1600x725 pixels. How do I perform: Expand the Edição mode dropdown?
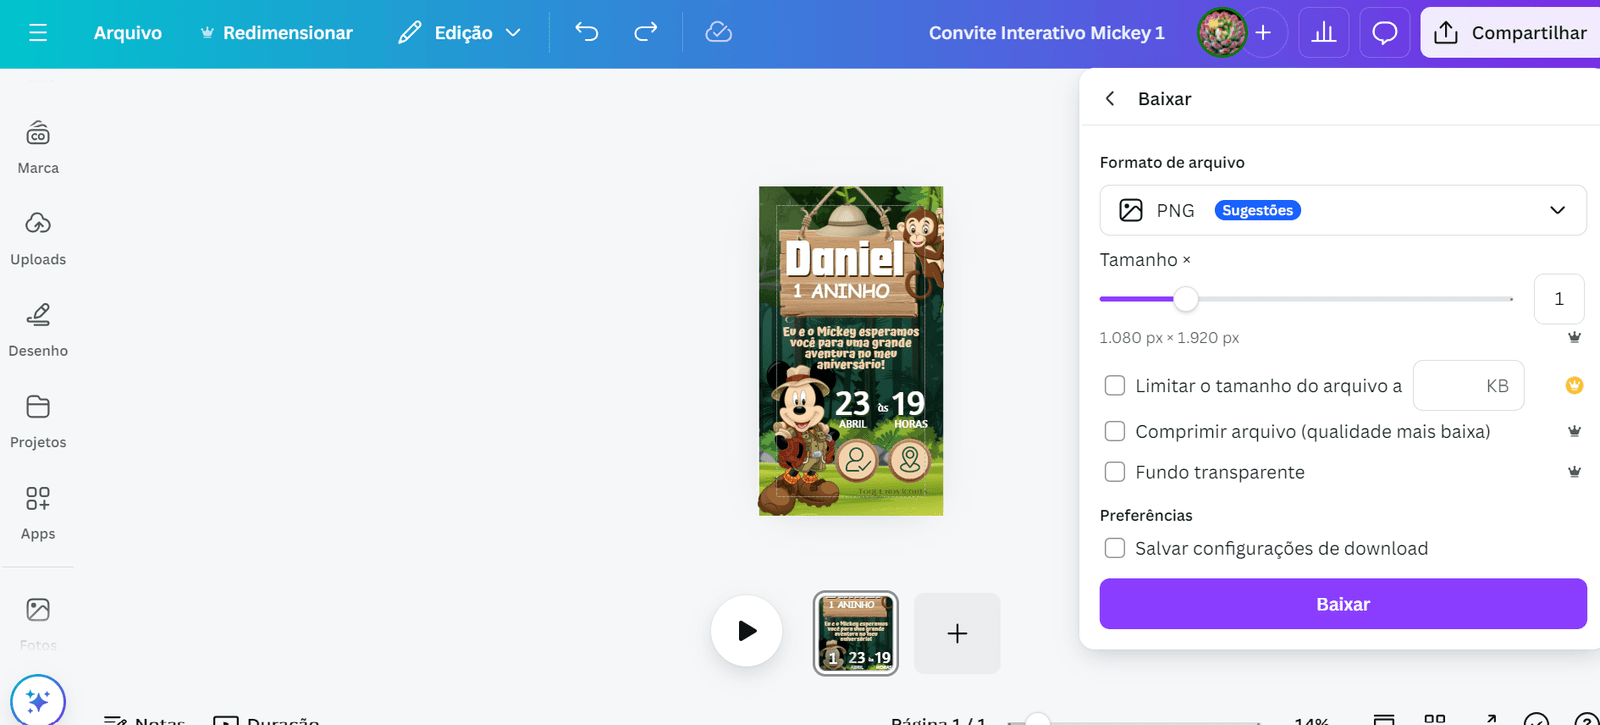click(460, 33)
